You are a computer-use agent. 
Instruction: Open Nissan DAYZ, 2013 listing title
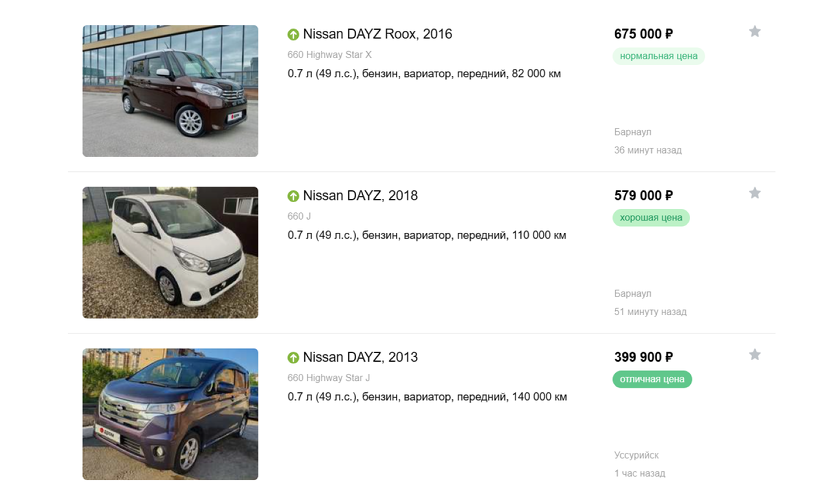pyautogui.click(x=360, y=358)
